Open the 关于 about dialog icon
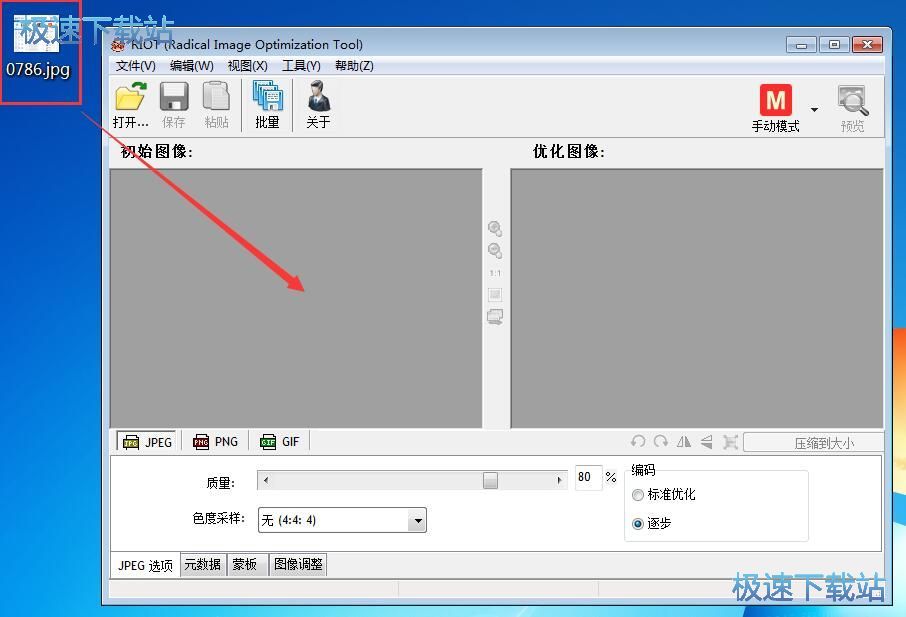Image resolution: width=906 pixels, height=617 pixels. 318,105
